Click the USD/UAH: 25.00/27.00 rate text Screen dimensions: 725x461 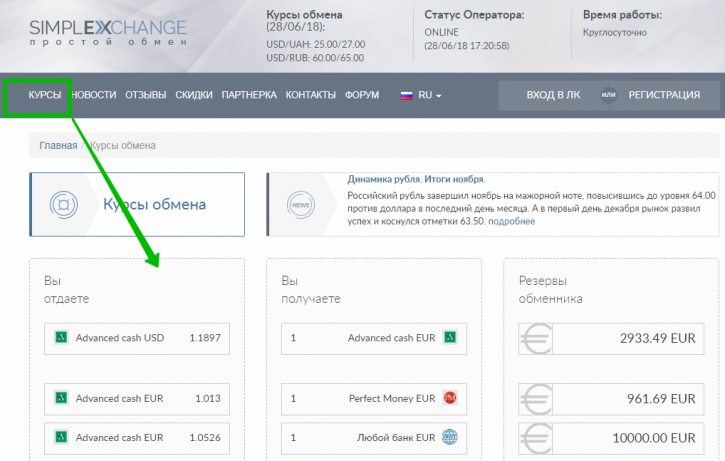tap(315, 44)
